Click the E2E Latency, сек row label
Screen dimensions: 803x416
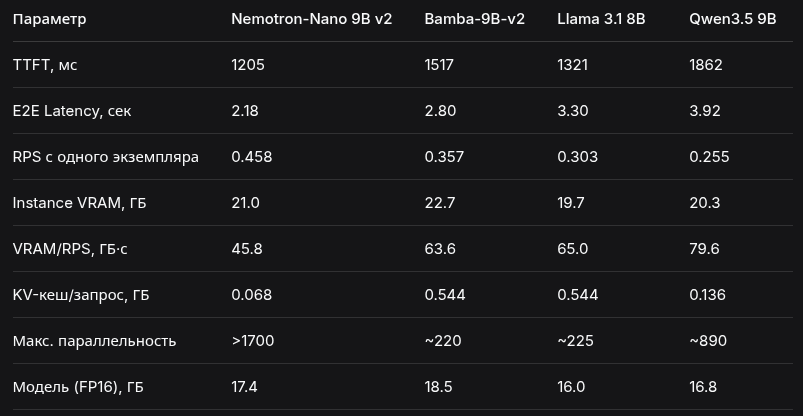72,111
